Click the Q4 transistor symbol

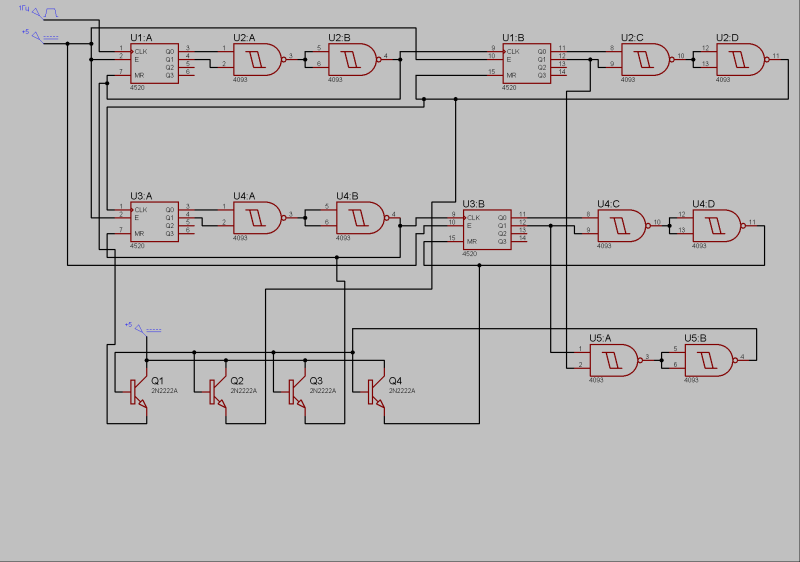(376, 392)
